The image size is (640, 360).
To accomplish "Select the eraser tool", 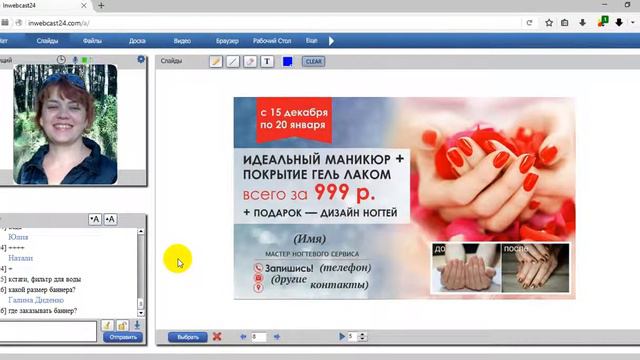I will (250, 62).
